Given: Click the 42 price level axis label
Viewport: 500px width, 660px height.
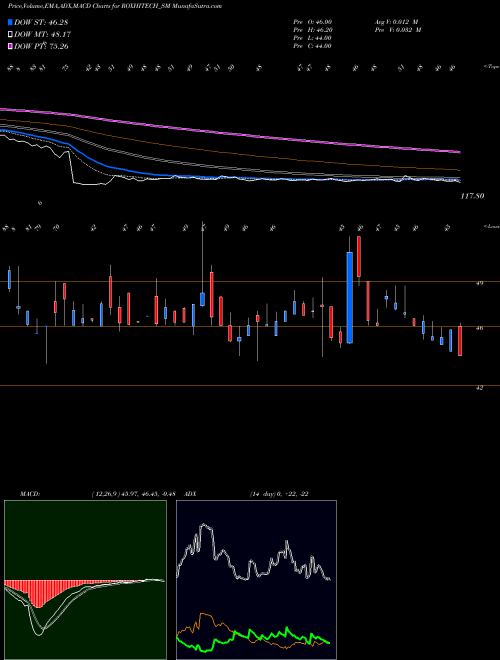Looking at the screenshot, I should click(479, 388).
